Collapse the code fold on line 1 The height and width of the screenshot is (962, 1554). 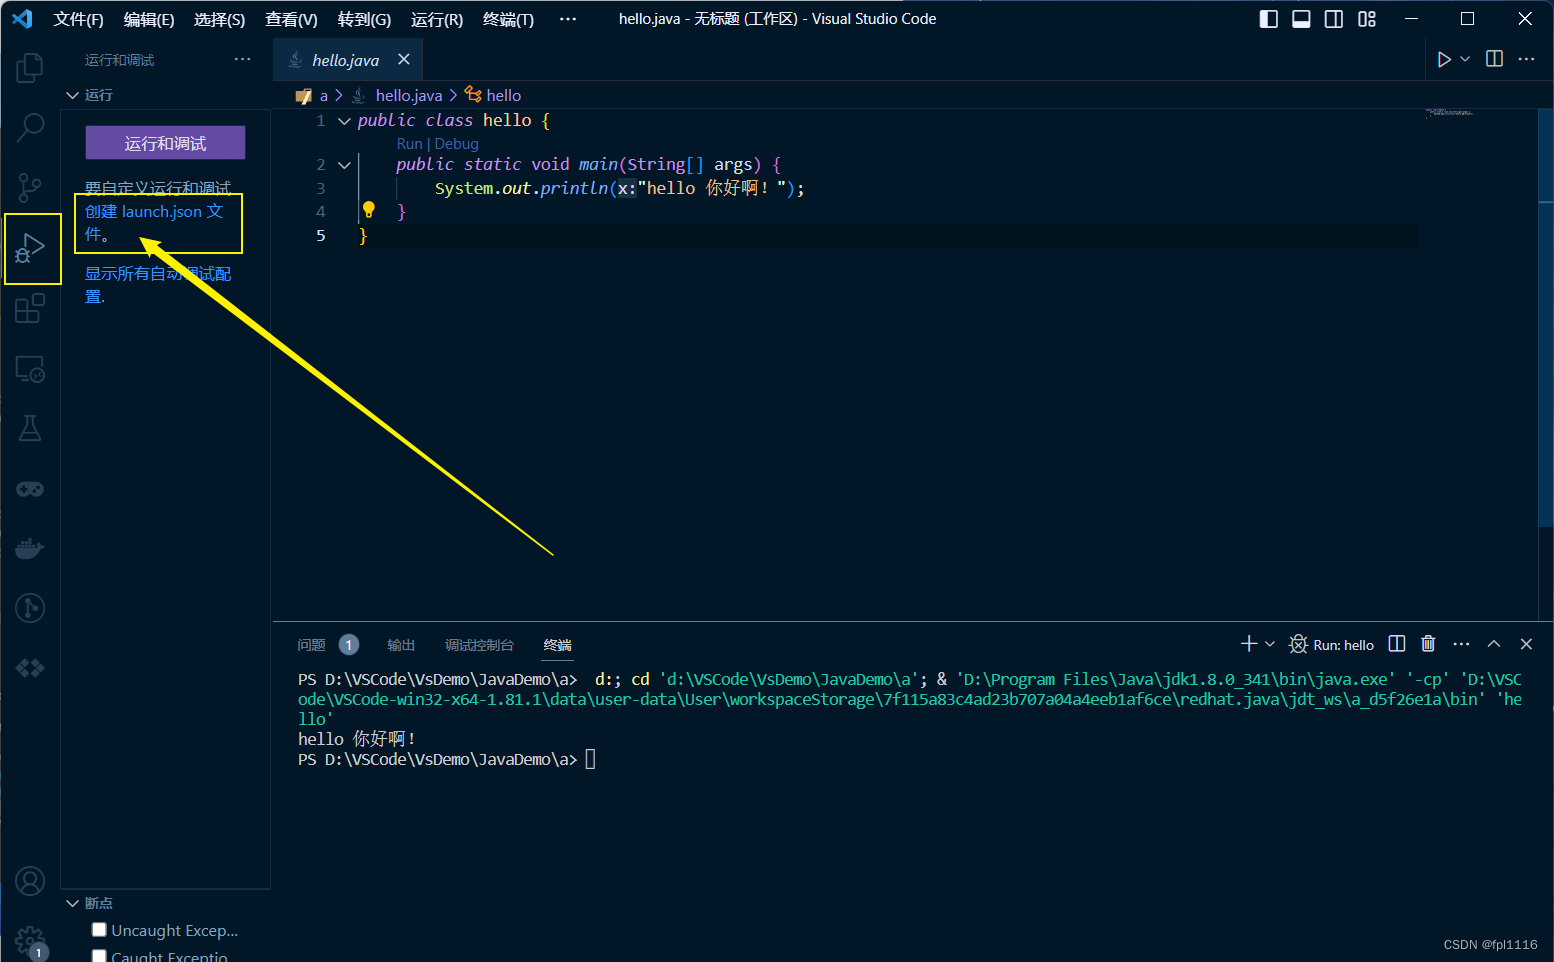(343, 120)
